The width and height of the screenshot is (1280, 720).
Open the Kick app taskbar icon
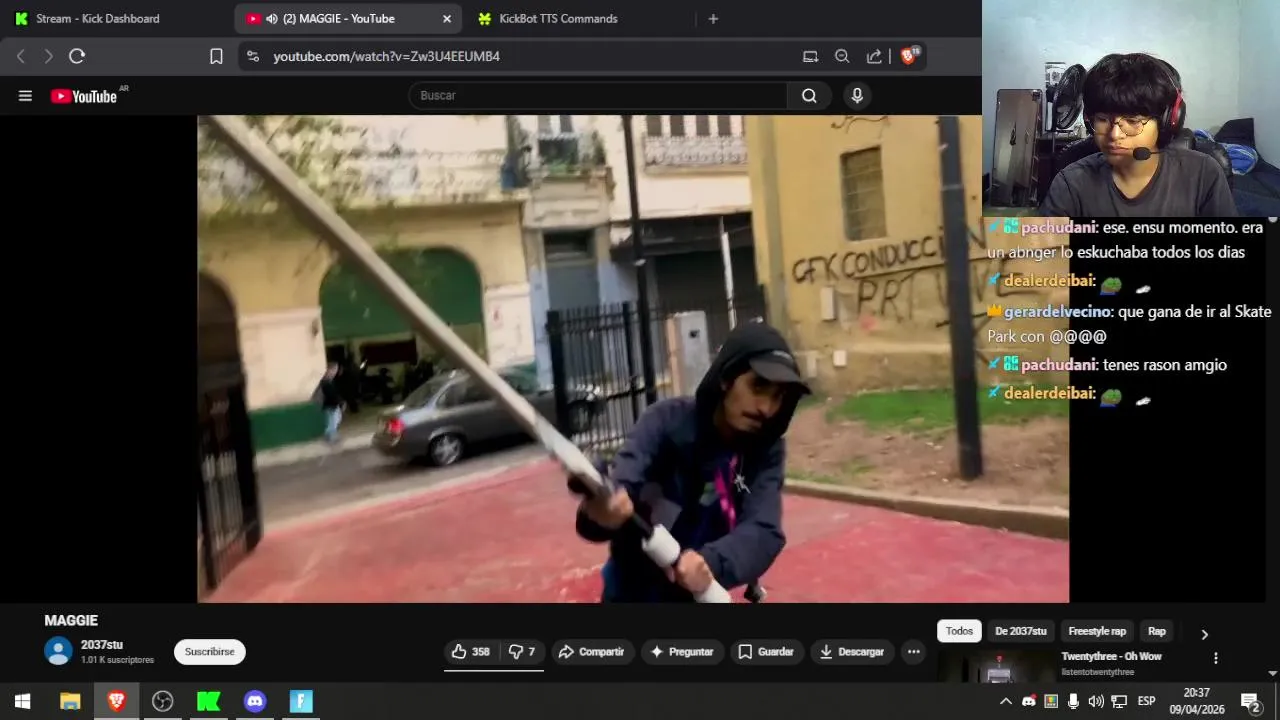tap(208, 702)
